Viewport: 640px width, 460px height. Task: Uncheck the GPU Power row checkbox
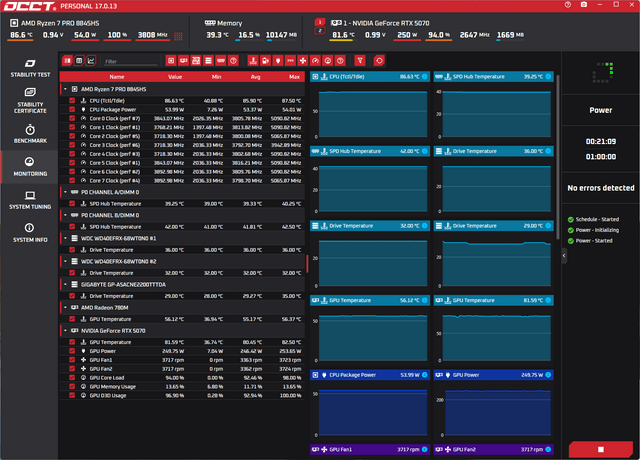pyautogui.click(x=72, y=351)
